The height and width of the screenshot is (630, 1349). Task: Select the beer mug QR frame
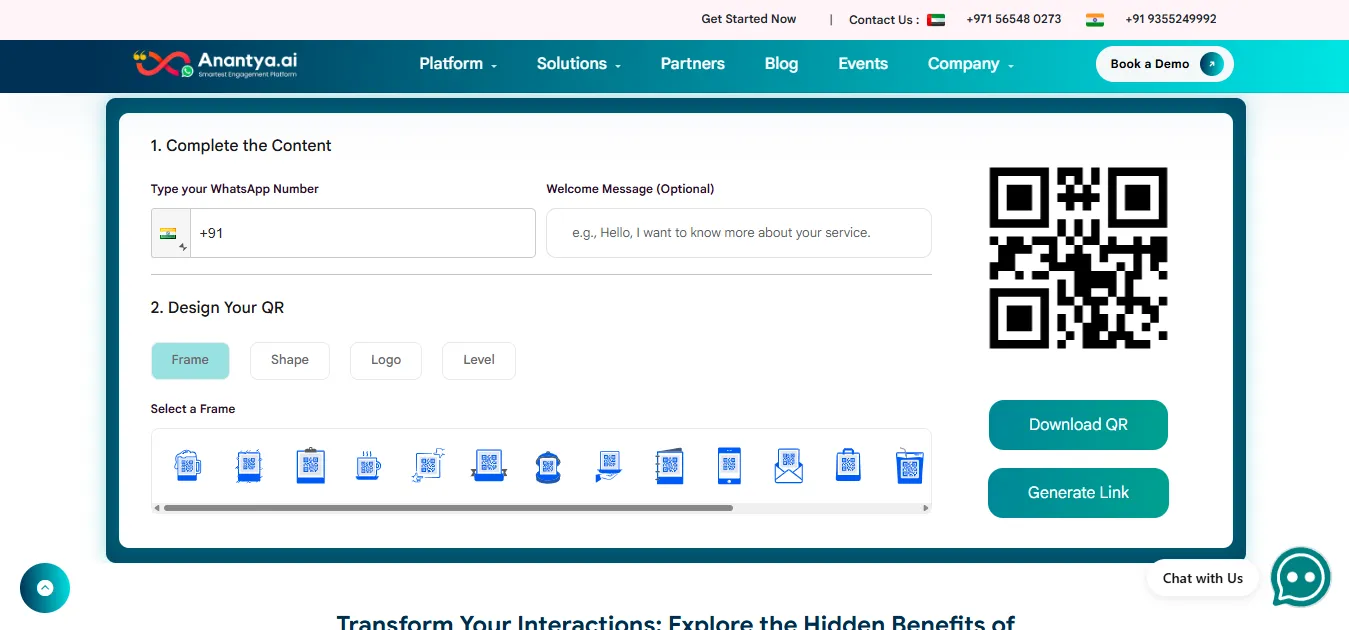pyautogui.click(x=188, y=466)
